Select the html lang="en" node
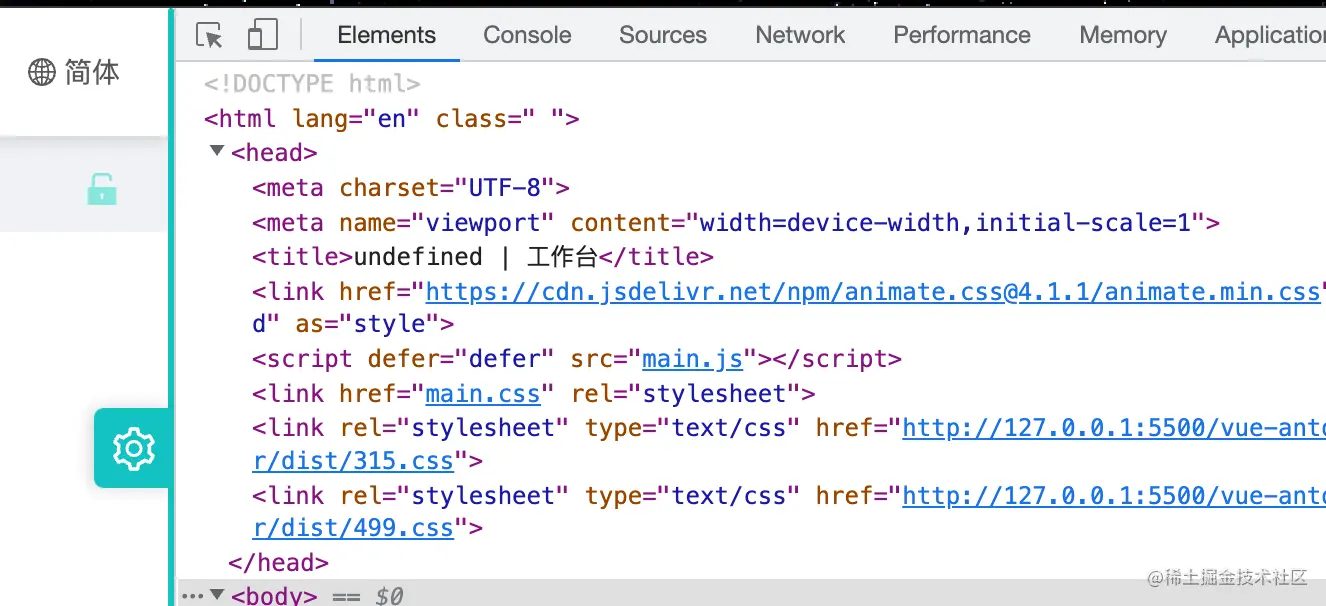Image resolution: width=1326 pixels, height=606 pixels. [x=392, y=119]
